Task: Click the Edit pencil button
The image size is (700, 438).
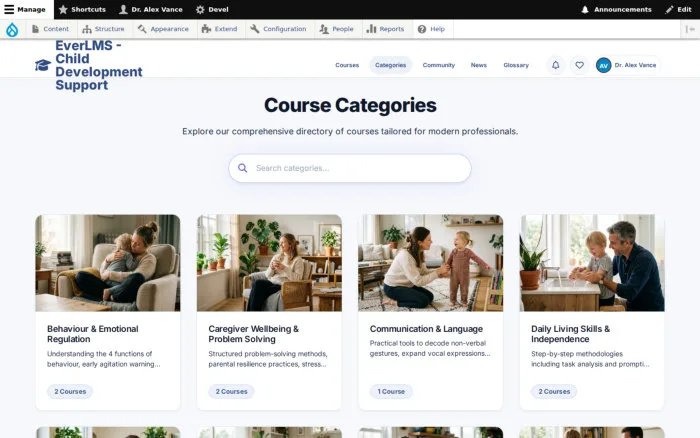Action: (x=678, y=9)
